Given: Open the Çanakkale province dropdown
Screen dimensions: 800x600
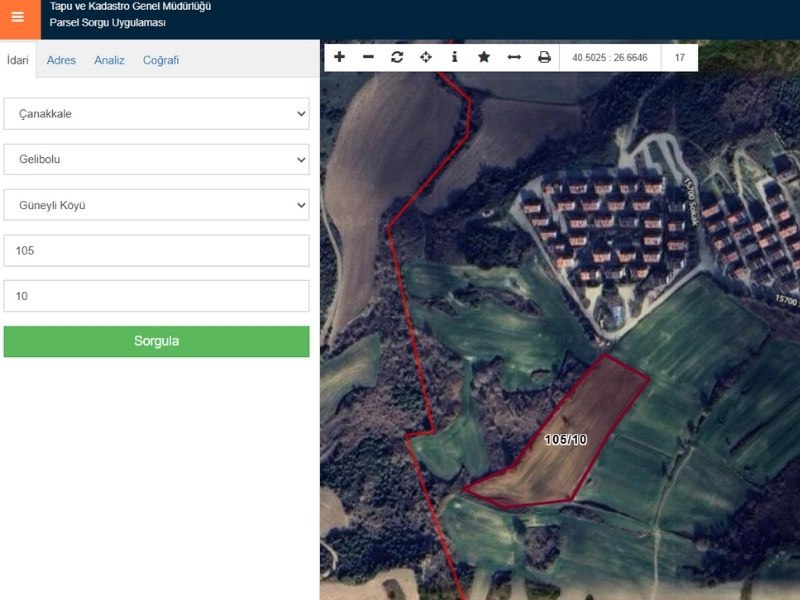Looking at the screenshot, I should click(x=155, y=113).
